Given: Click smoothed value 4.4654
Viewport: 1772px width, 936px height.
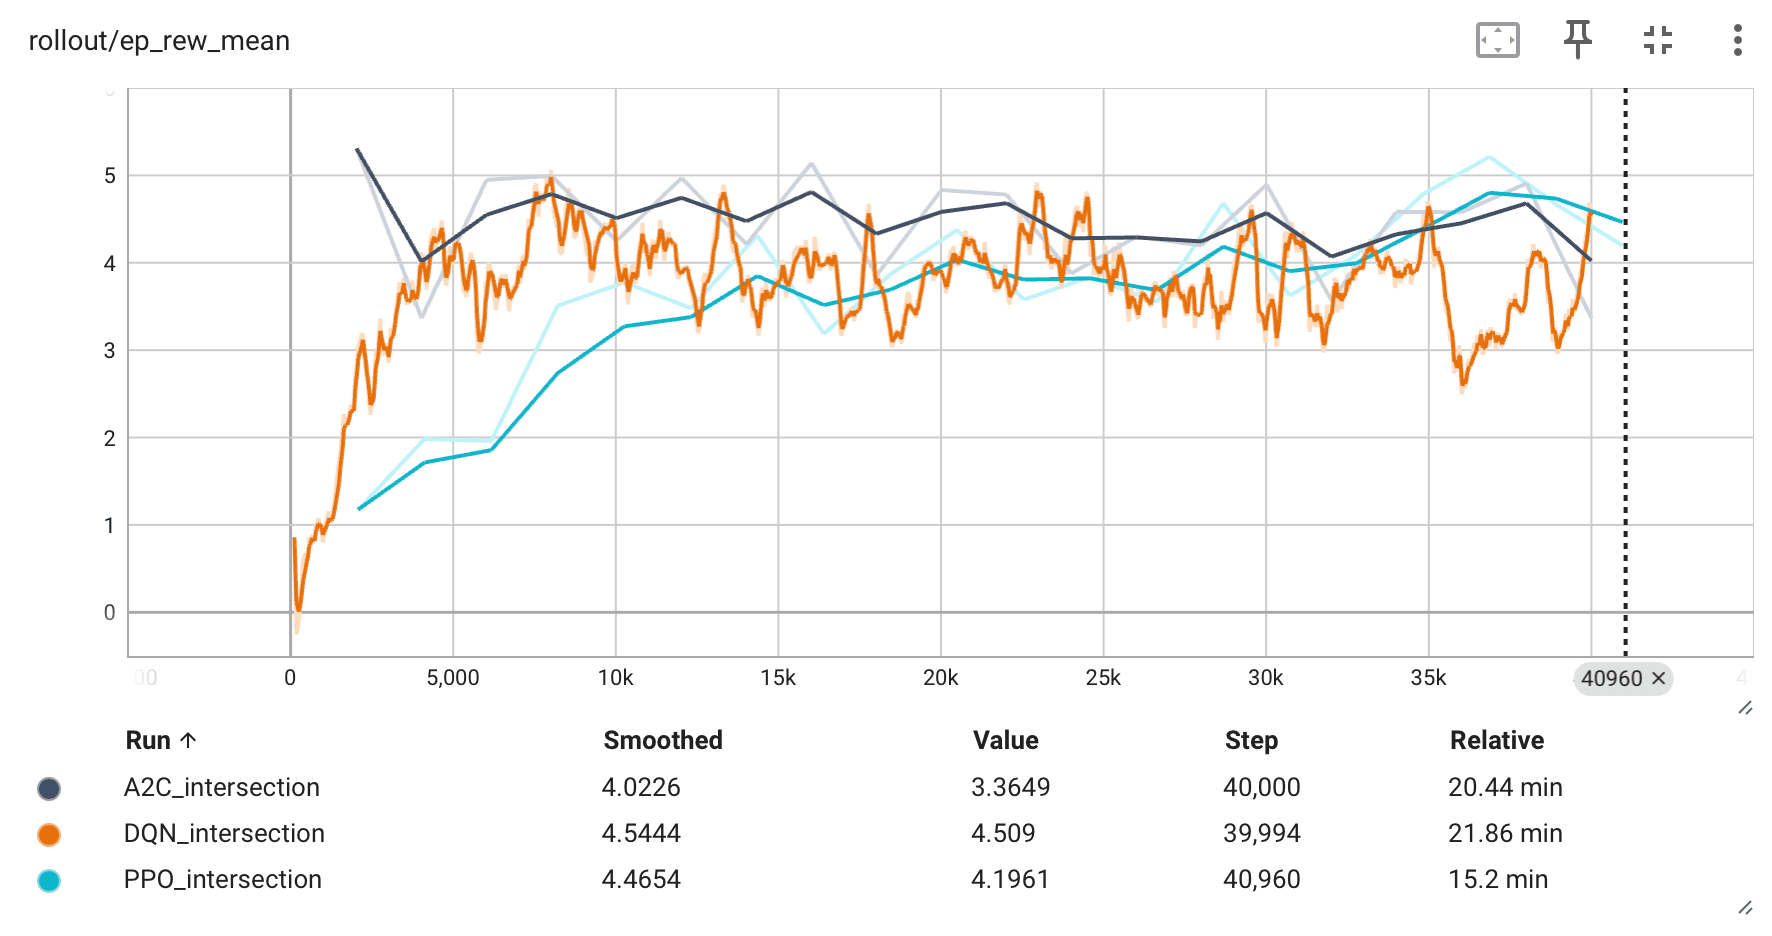Looking at the screenshot, I should click(641, 879).
